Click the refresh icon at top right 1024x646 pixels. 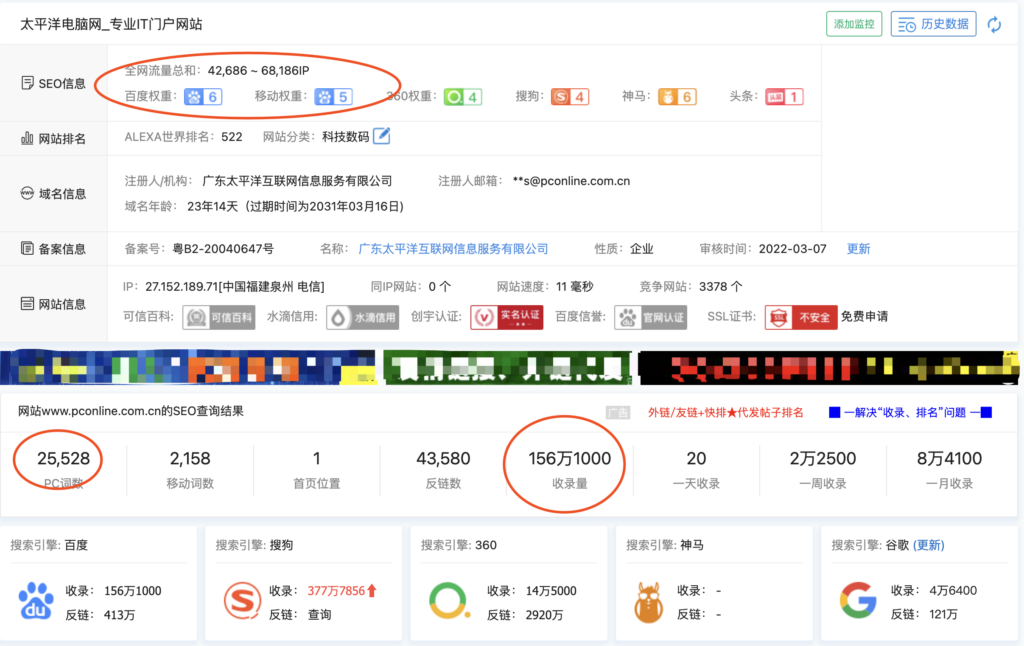point(994,25)
